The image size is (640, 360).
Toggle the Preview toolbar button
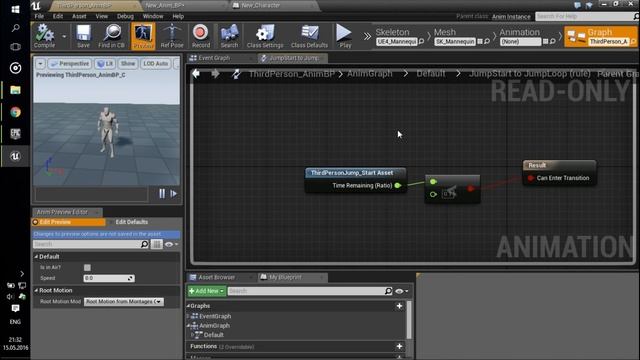(143, 36)
